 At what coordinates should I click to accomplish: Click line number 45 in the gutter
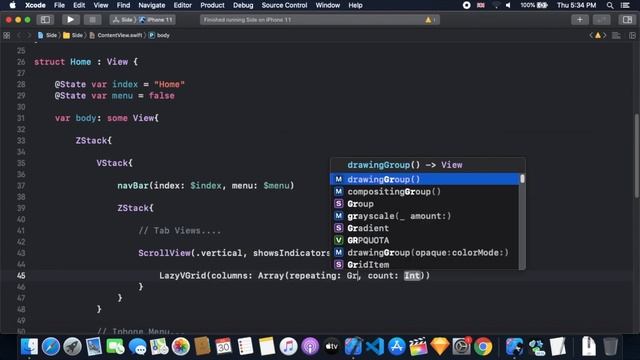click(21, 276)
